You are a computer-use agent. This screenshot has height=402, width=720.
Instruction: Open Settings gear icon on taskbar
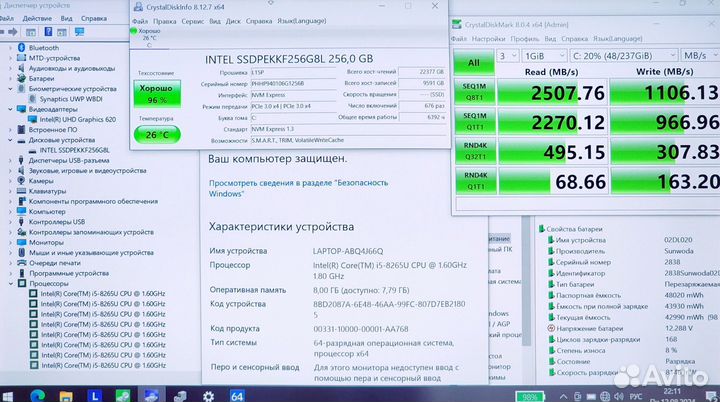pos(208,396)
